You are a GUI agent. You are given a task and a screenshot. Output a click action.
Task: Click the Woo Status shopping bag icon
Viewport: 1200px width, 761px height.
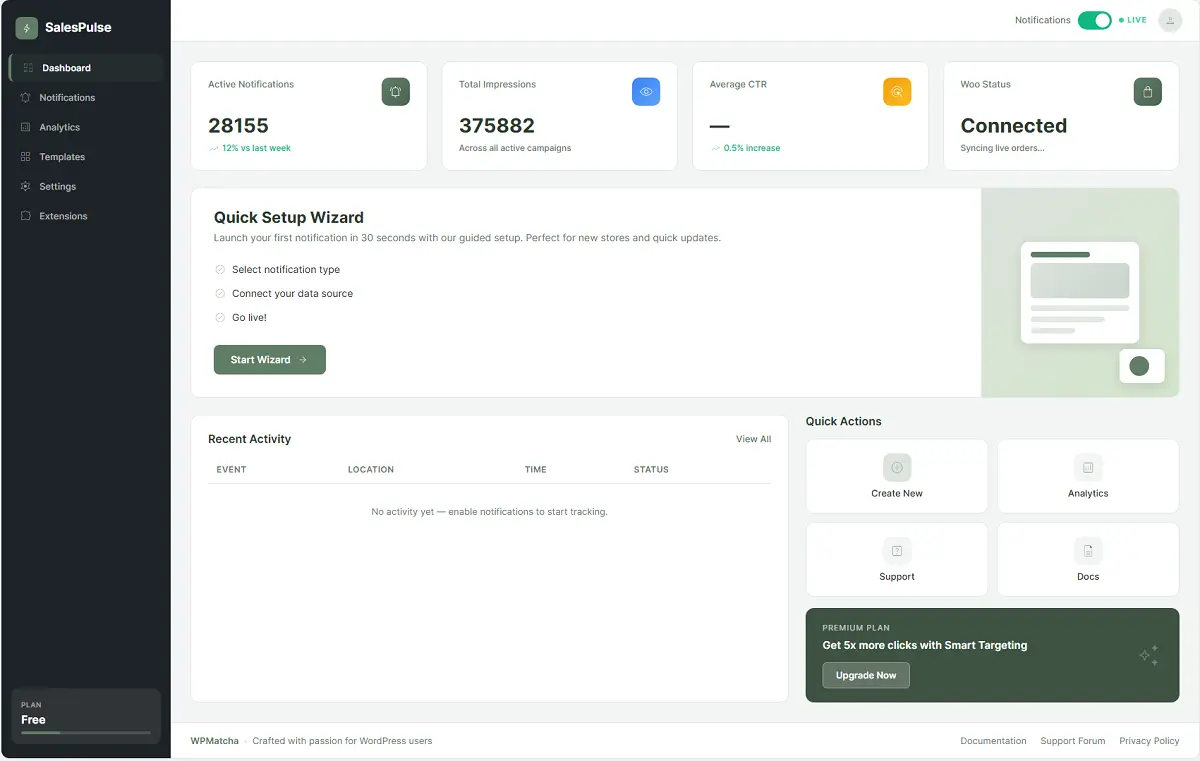[1147, 92]
